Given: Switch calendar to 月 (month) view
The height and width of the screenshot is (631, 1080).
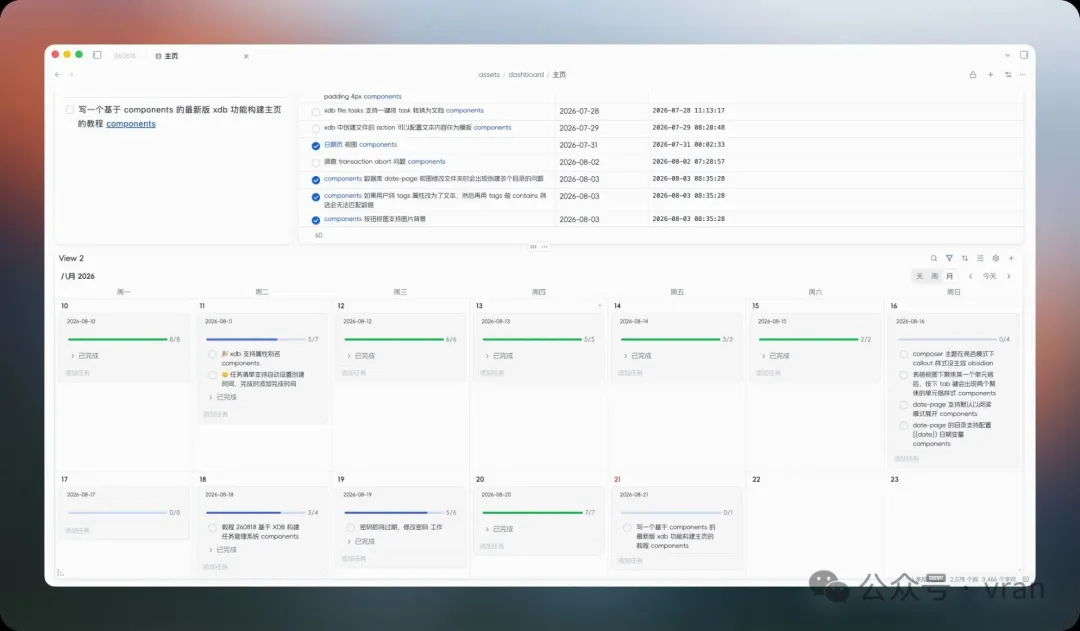Looking at the screenshot, I should (950, 276).
